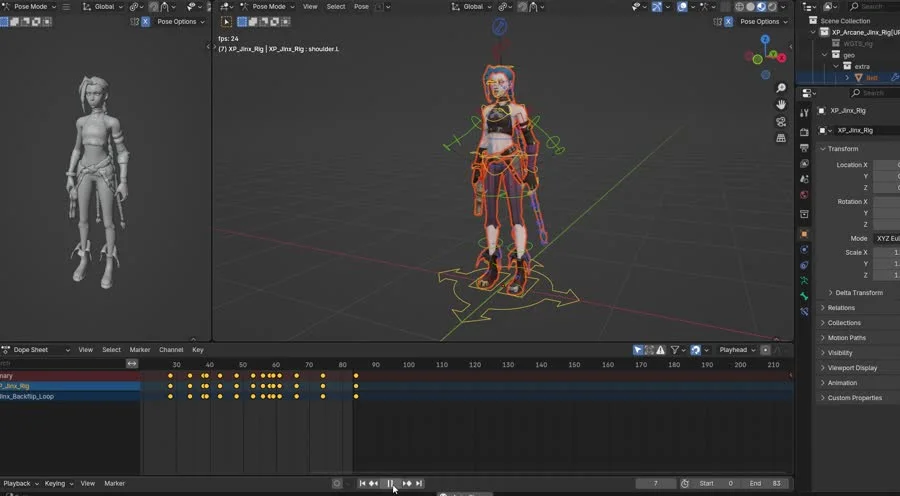Open the orange Object properties tab
The image size is (900, 496).
(x=804, y=234)
